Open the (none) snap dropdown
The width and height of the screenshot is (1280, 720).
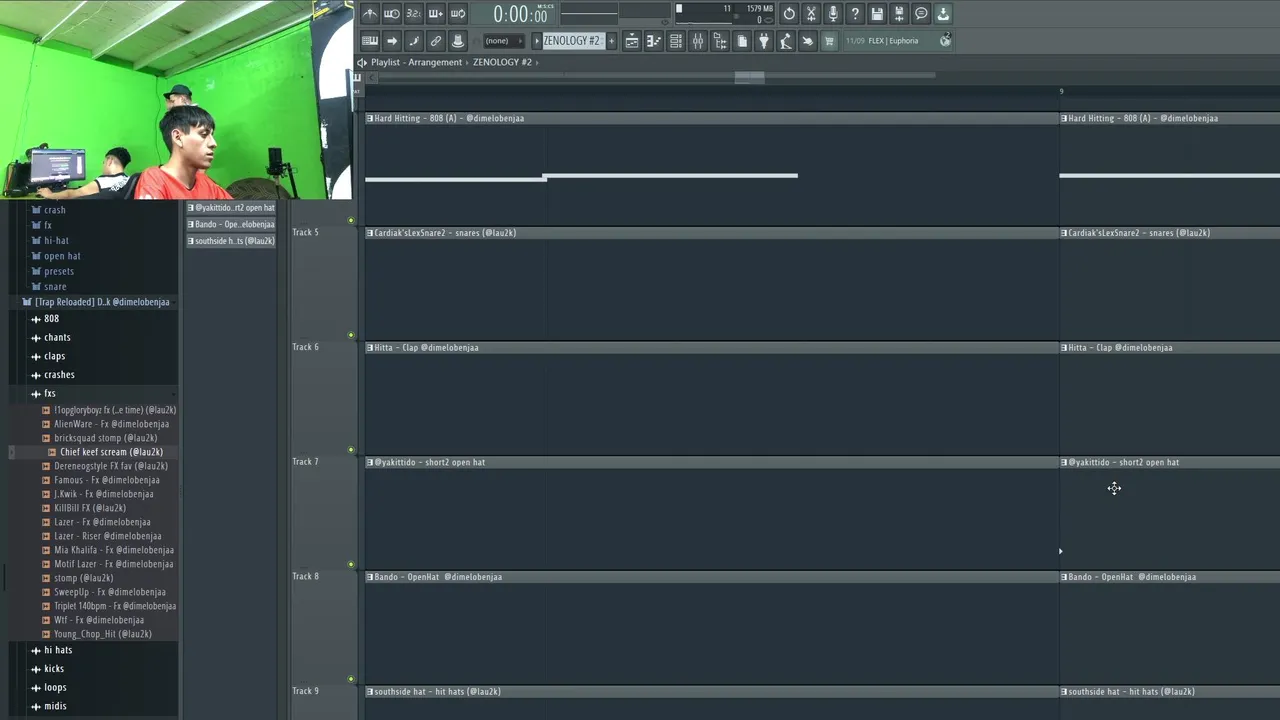(x=504, y=41)
